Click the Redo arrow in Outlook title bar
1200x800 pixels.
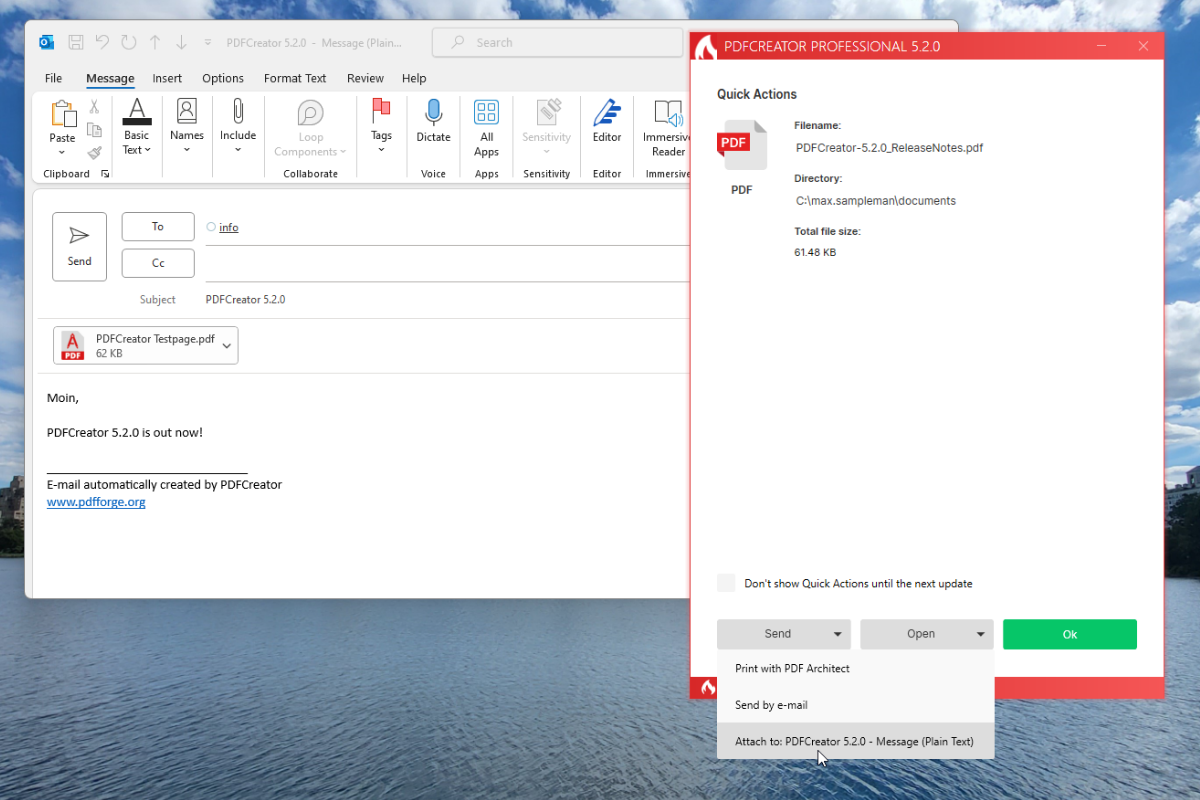(128, 42)
